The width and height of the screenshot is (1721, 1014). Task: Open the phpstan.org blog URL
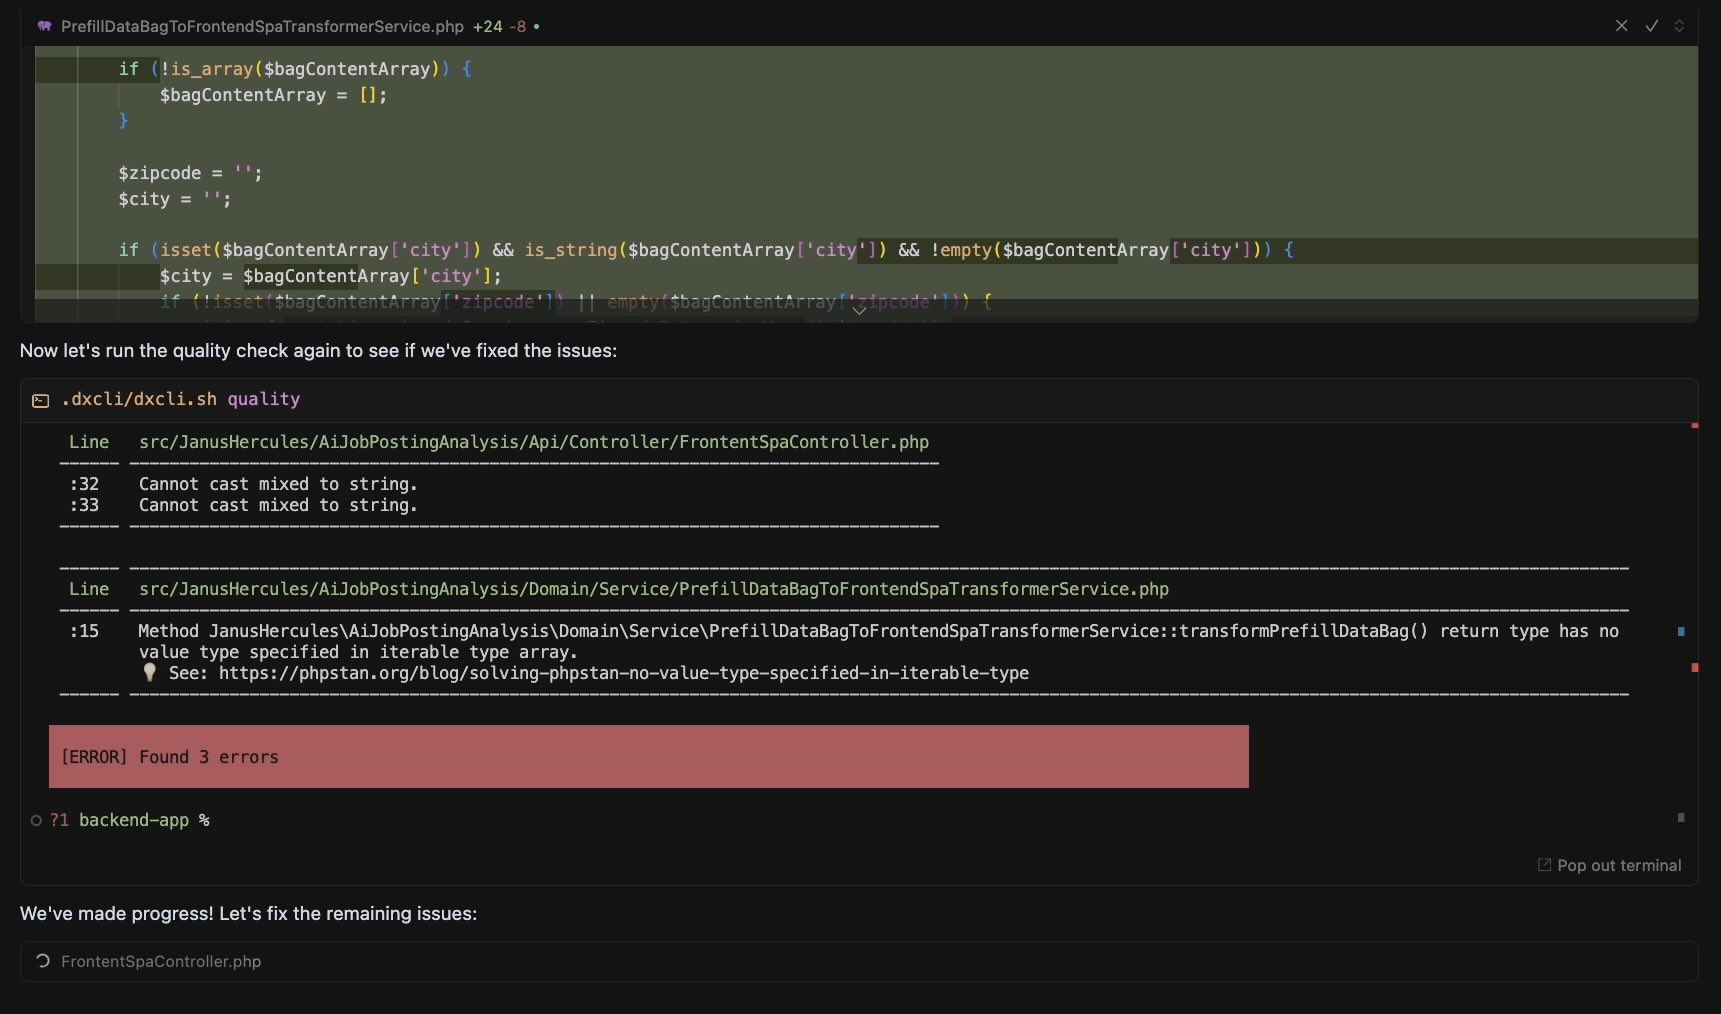pos(623,673)
